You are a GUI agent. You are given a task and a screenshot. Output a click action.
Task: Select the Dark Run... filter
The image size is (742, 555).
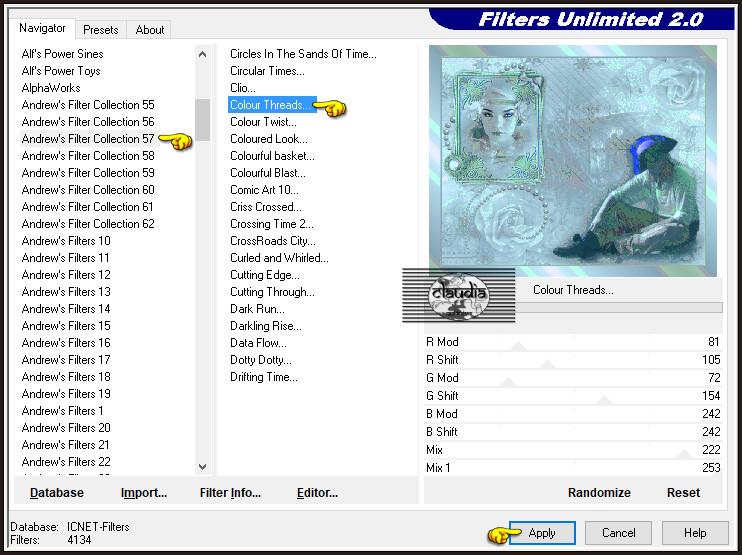[257, 309]
